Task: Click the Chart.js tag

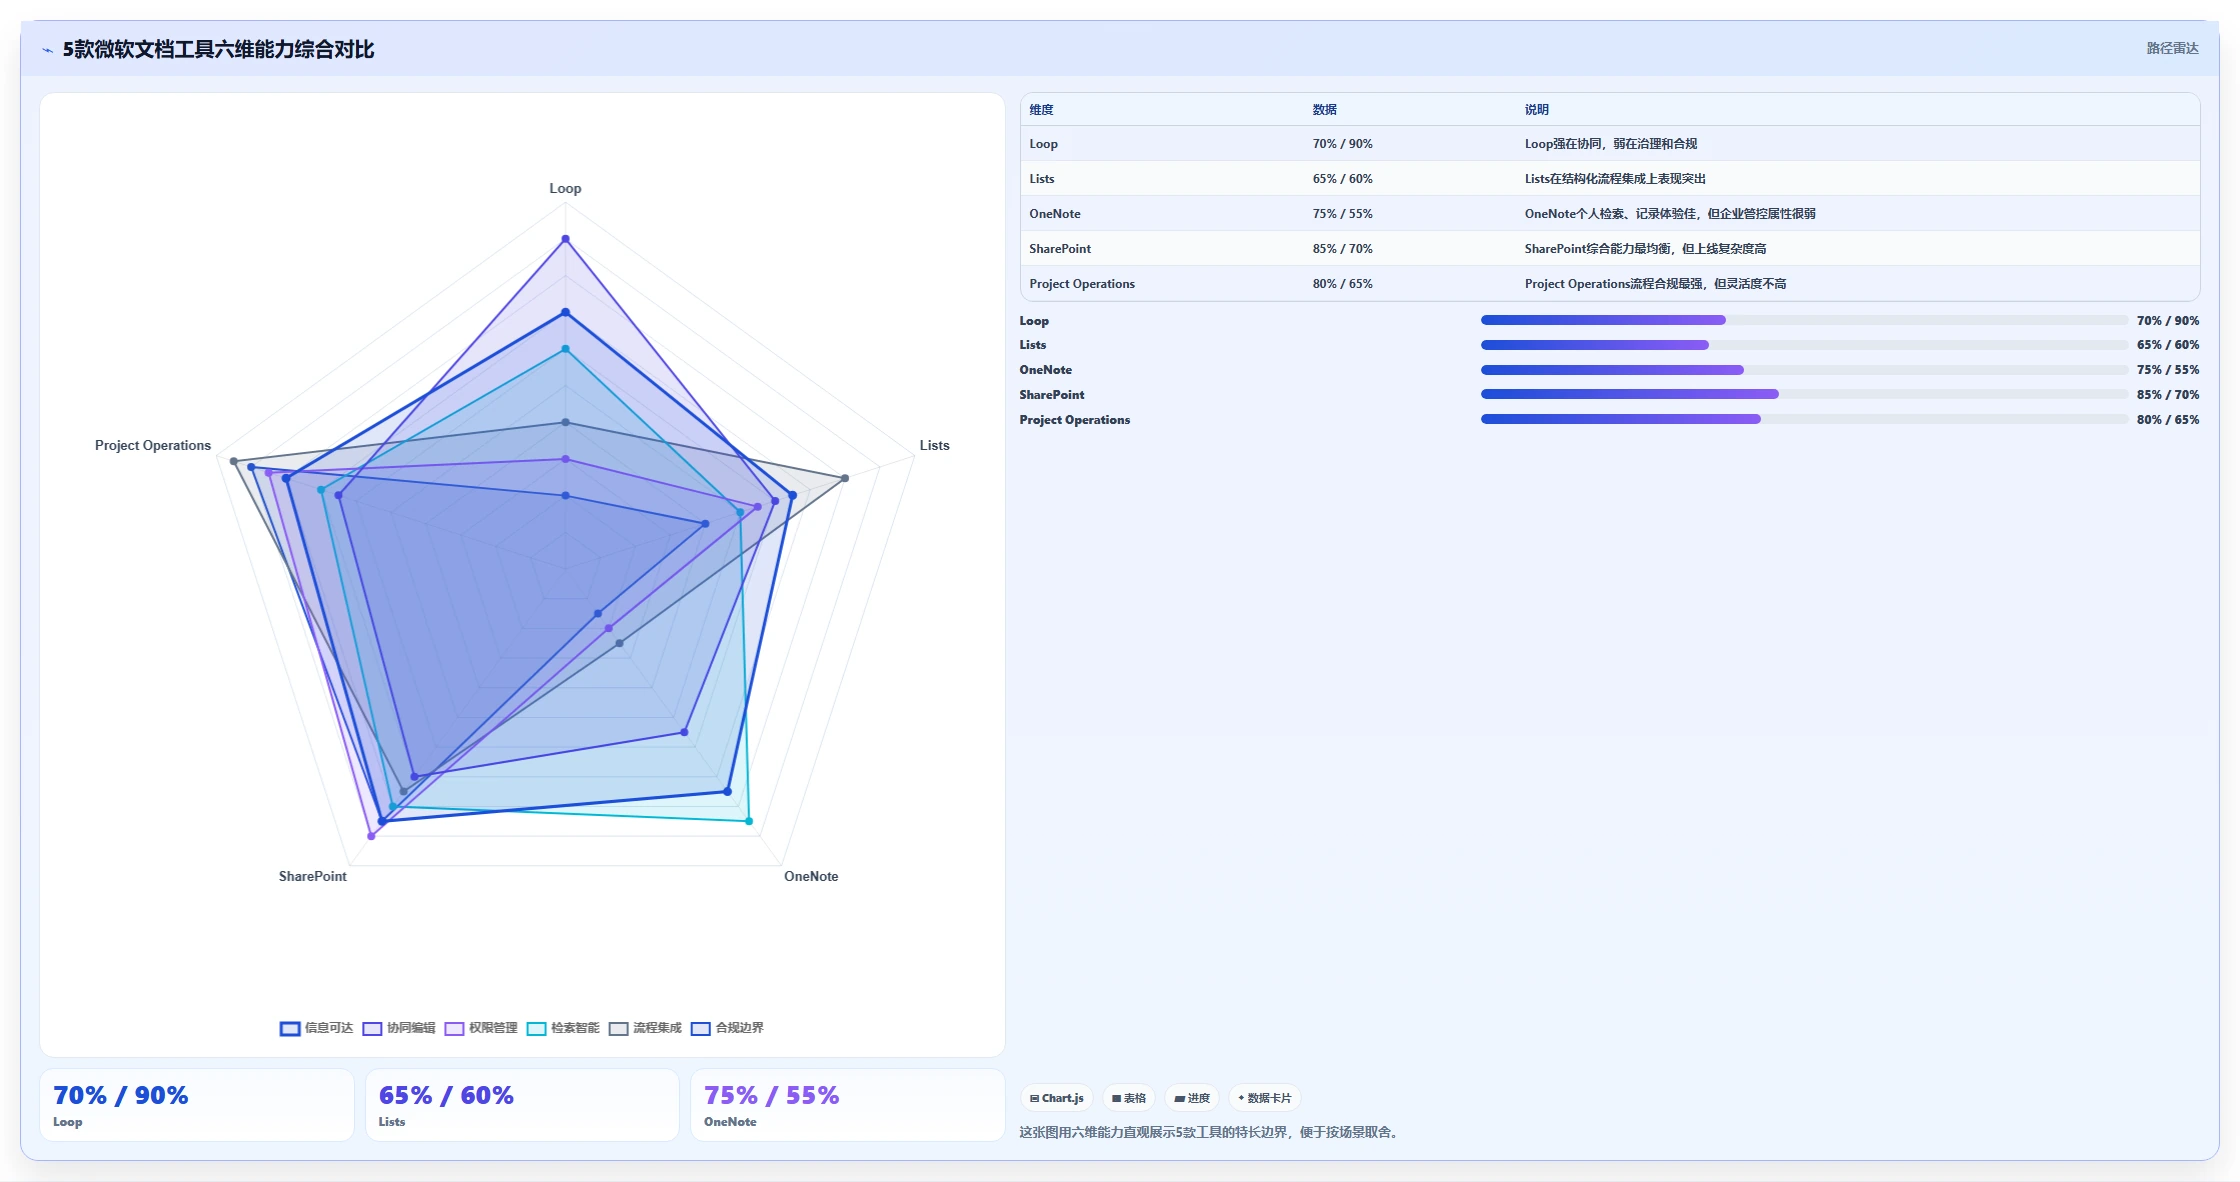Action: coord(1057,1098)
